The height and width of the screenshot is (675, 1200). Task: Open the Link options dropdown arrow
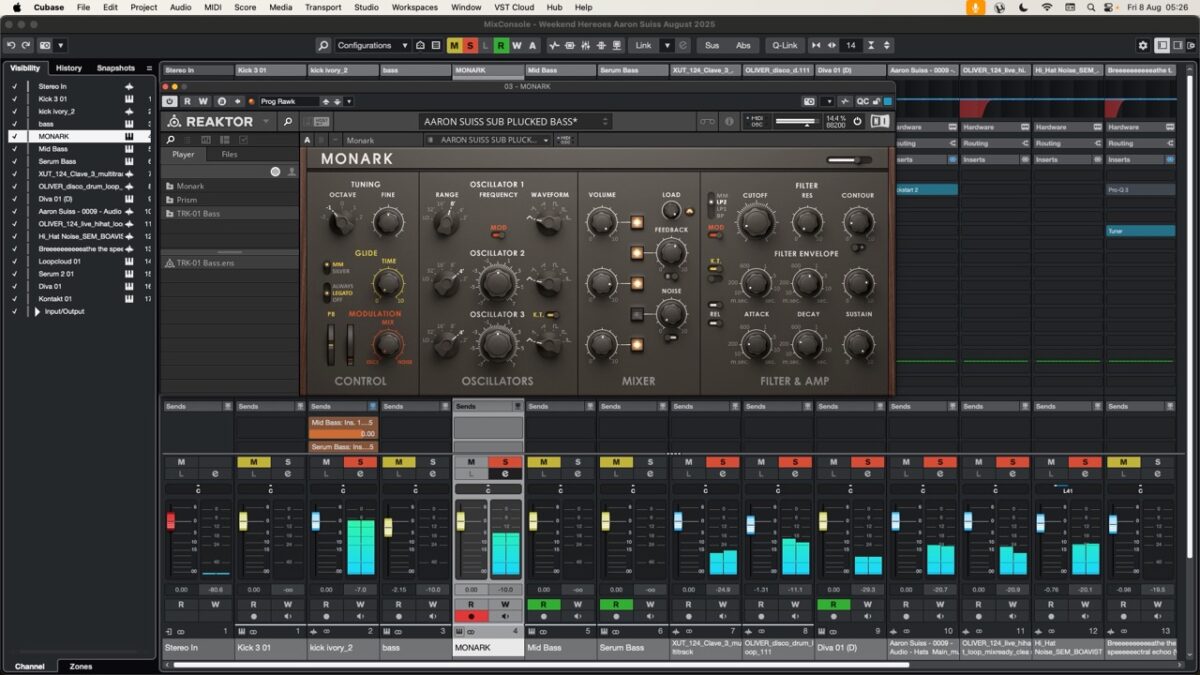coord(667,45)
